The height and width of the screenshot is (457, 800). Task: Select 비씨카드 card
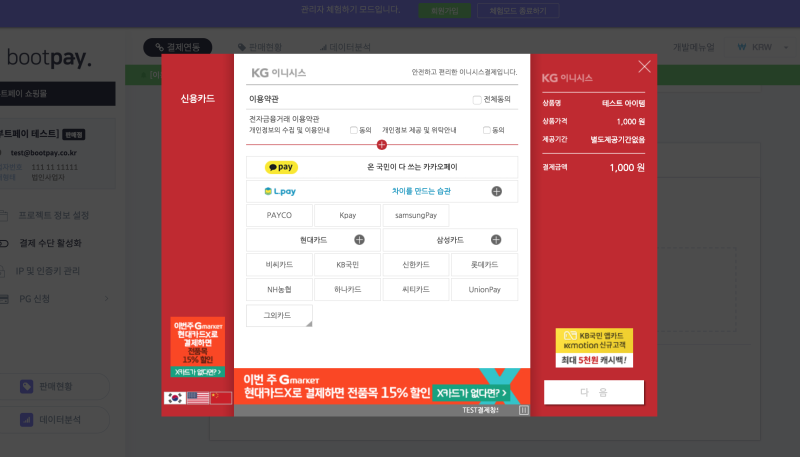279,265
